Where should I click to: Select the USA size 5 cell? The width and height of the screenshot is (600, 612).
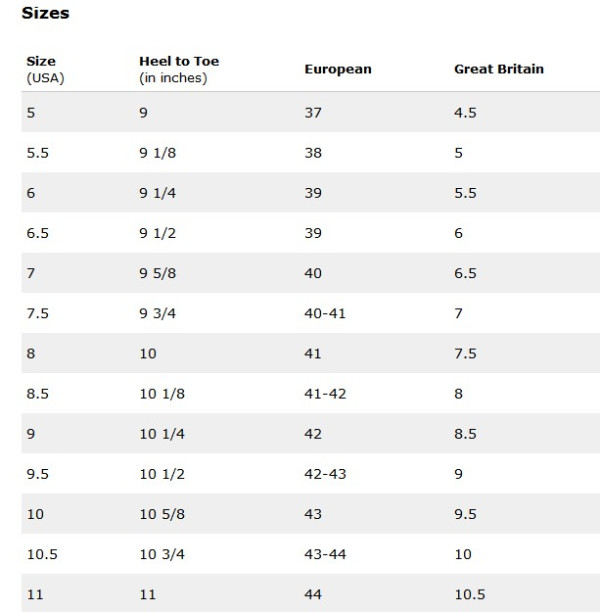[x=31, y=113]
